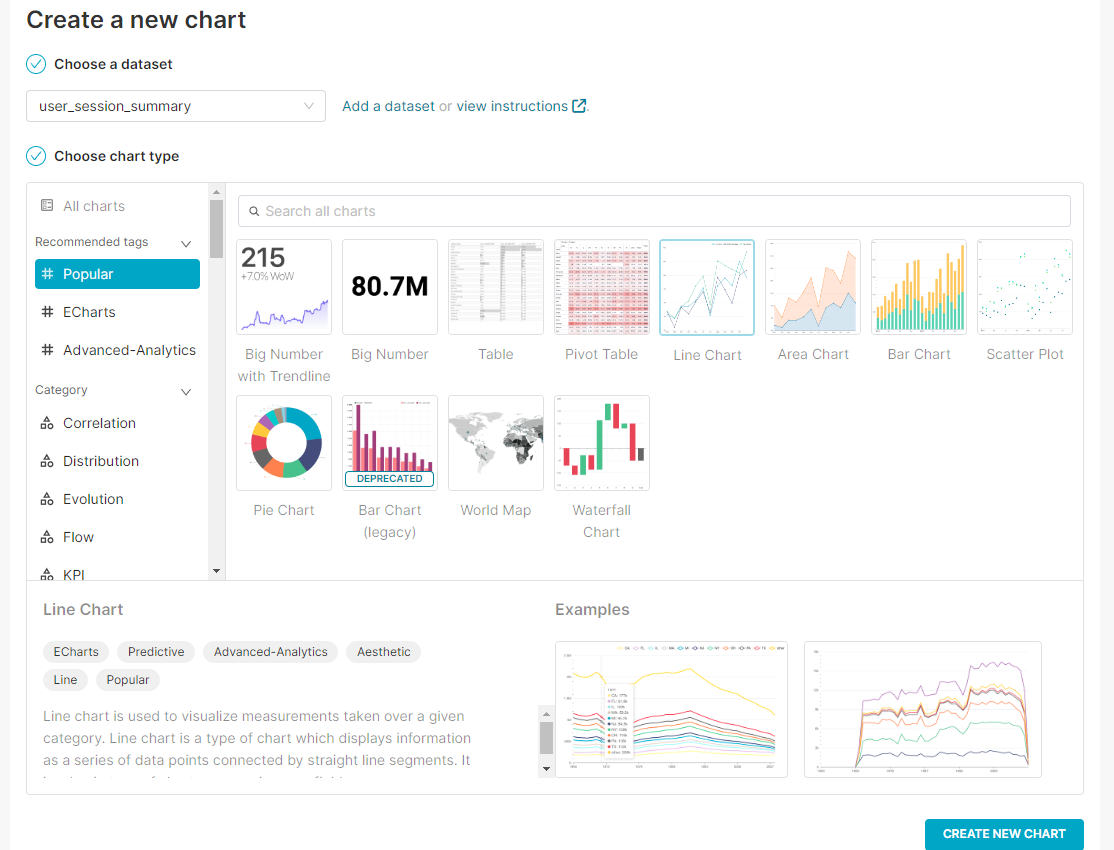Open the first Line Chart example image

(x=671, y=709)
